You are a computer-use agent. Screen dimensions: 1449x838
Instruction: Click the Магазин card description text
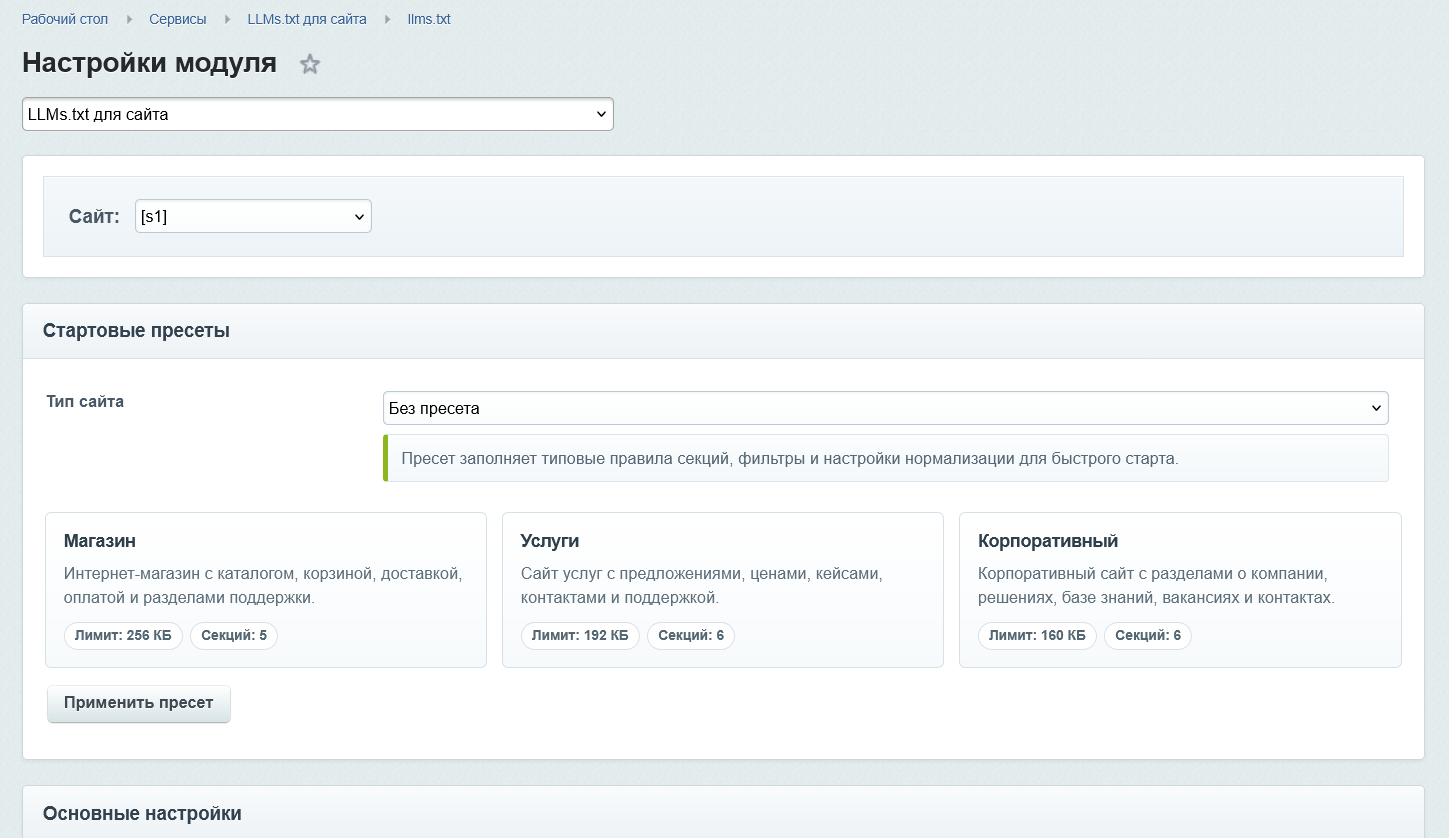pos(263,586)
